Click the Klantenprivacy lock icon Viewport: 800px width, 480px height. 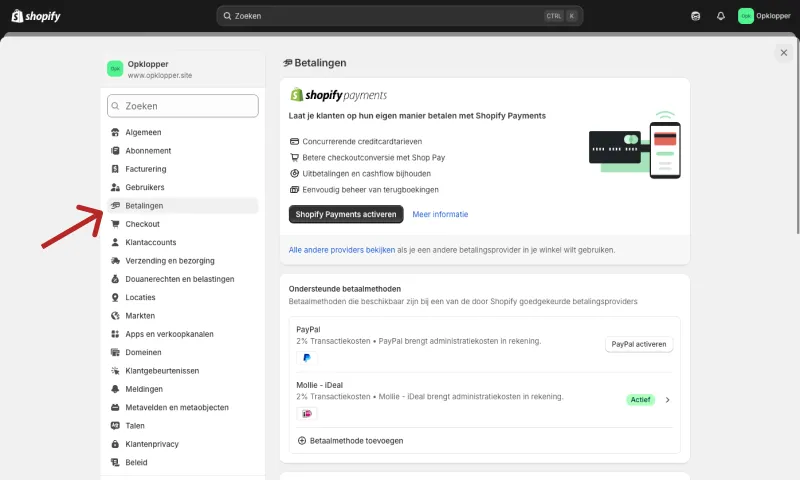point(115,444)
